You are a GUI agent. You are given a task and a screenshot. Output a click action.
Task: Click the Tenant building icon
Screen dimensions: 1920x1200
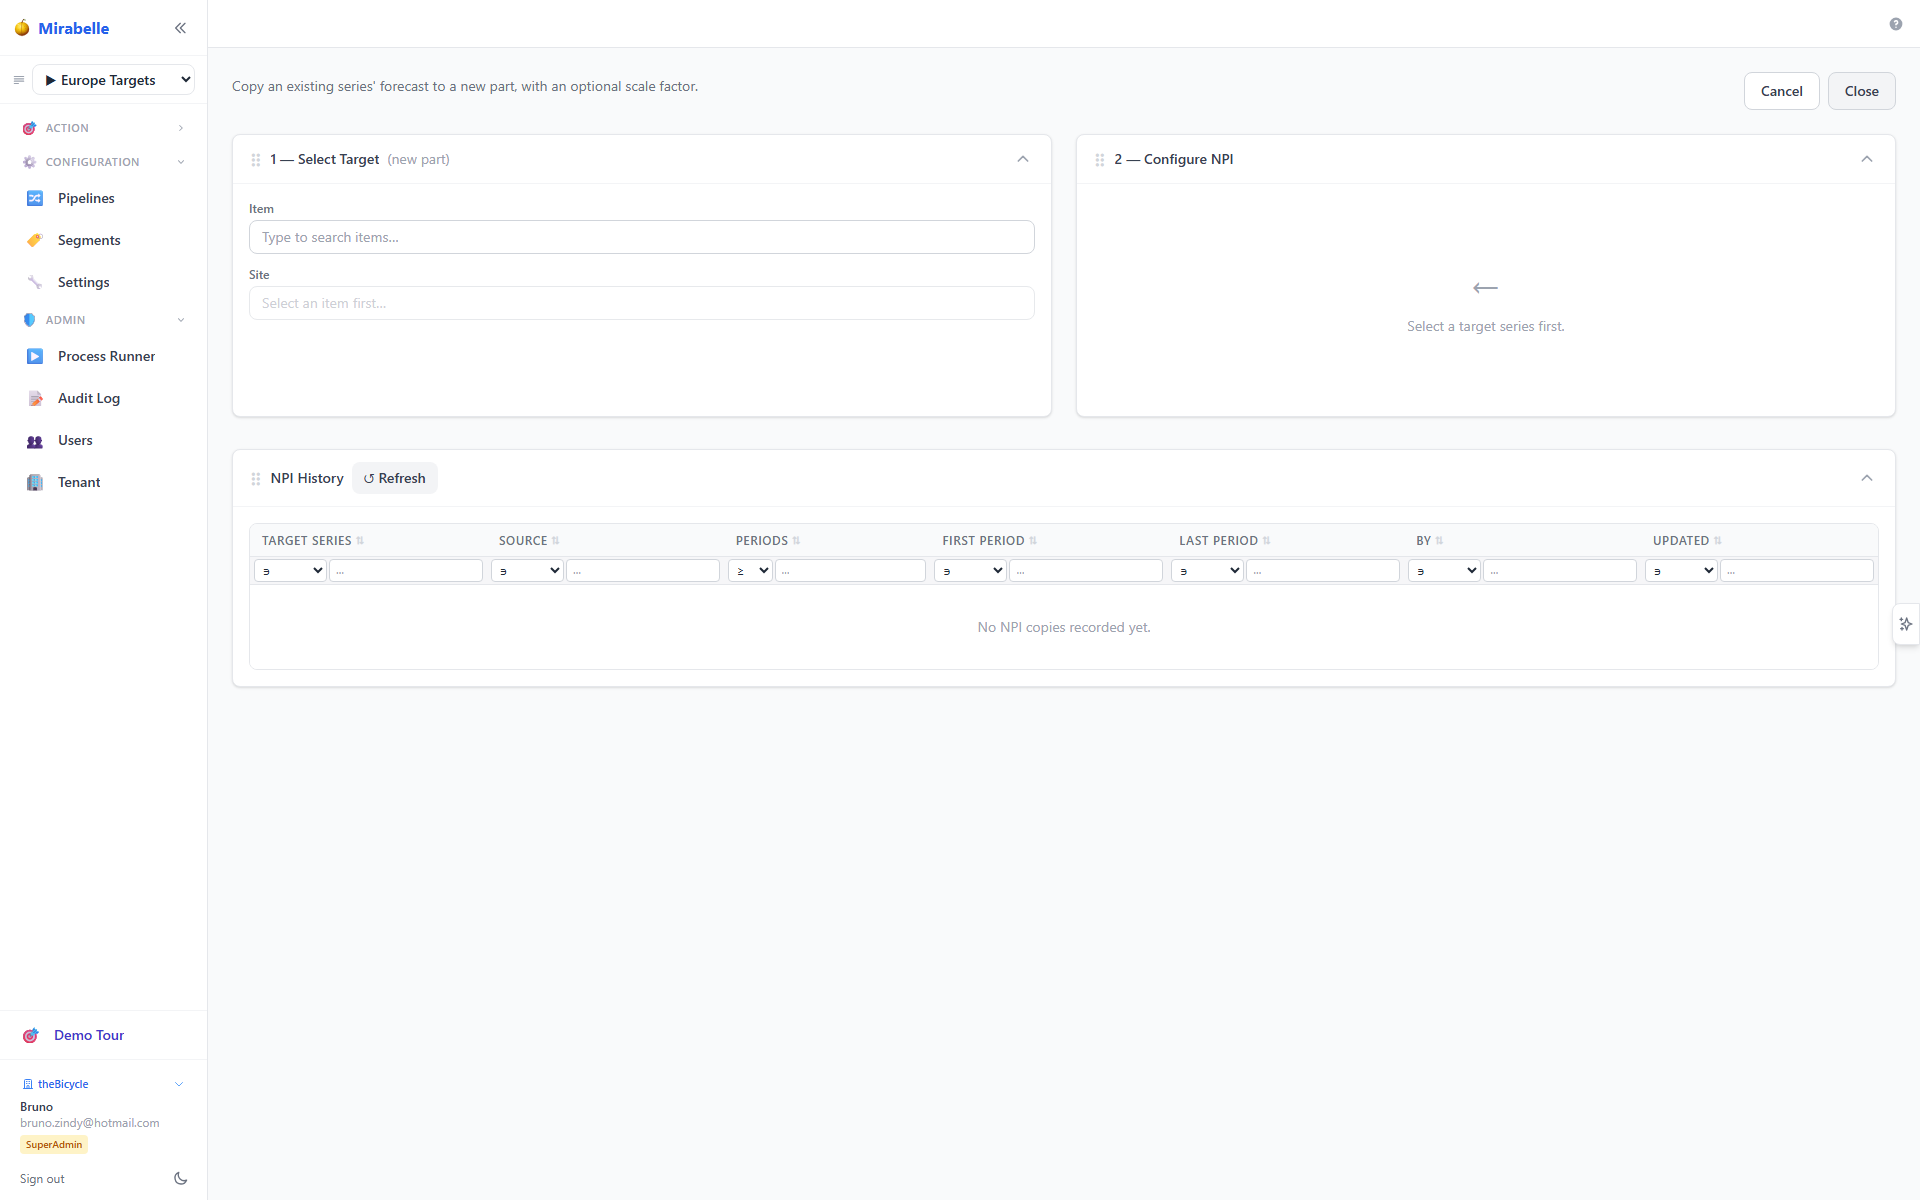click(35, 482)
